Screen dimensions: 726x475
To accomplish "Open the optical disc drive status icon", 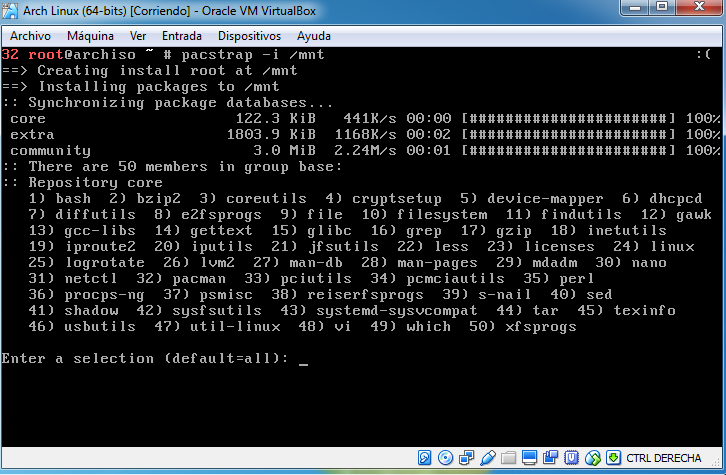I will click(x=445, y=458).
